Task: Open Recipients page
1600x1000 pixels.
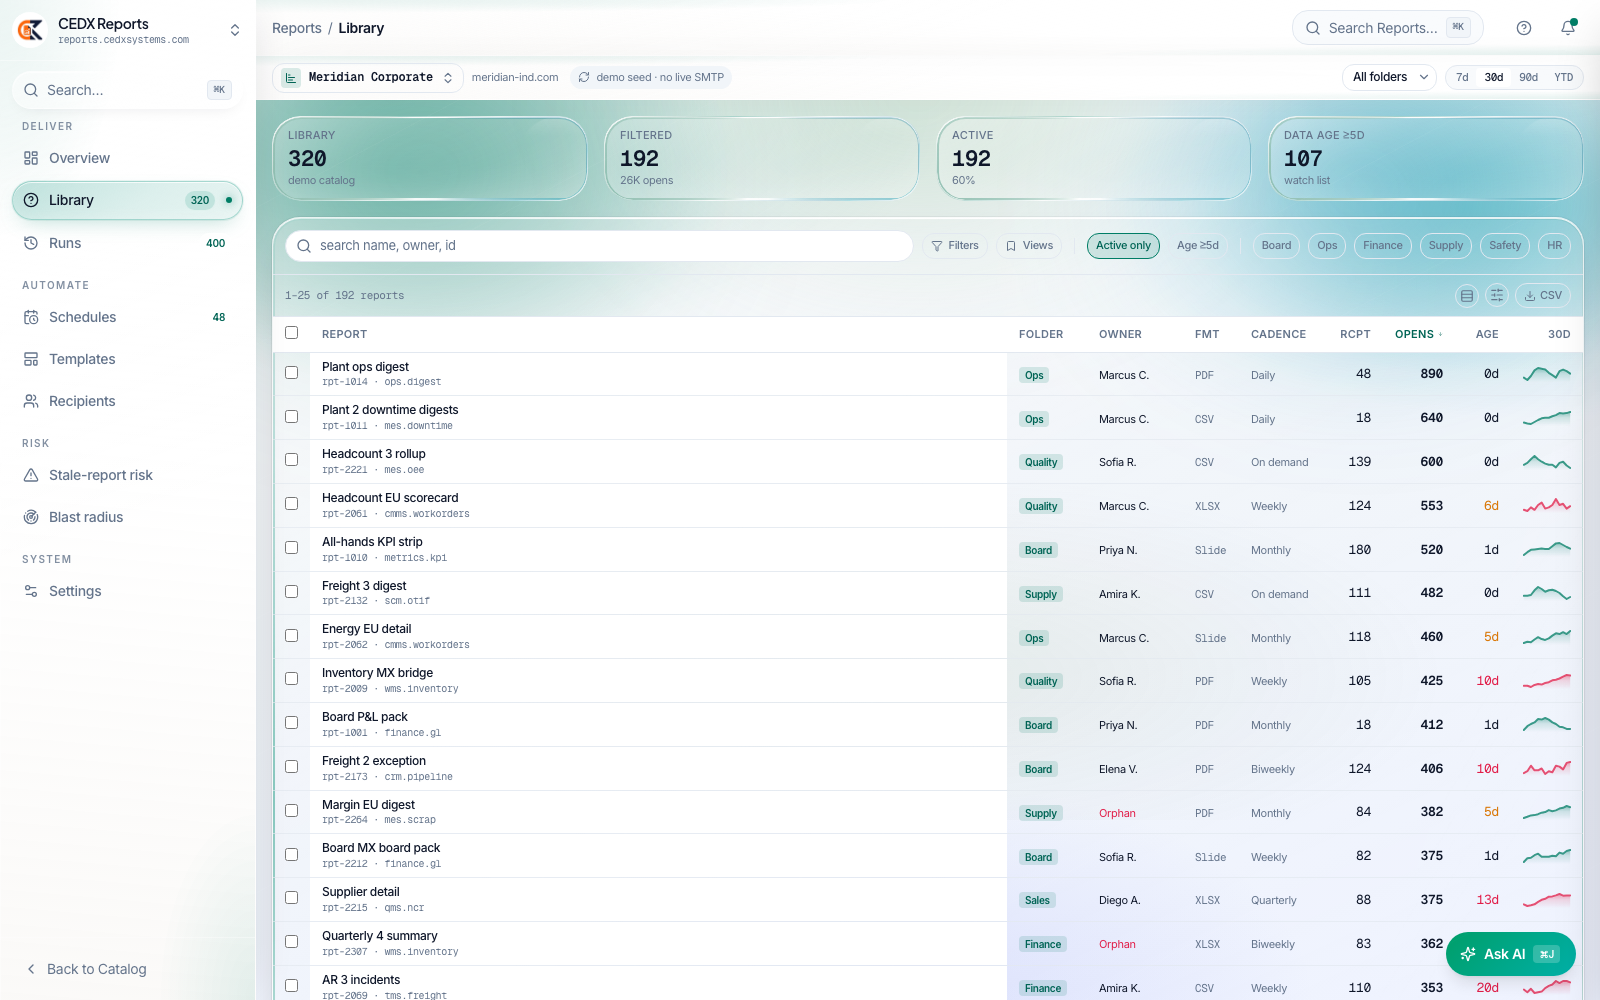Action: [x=127, y=401]
